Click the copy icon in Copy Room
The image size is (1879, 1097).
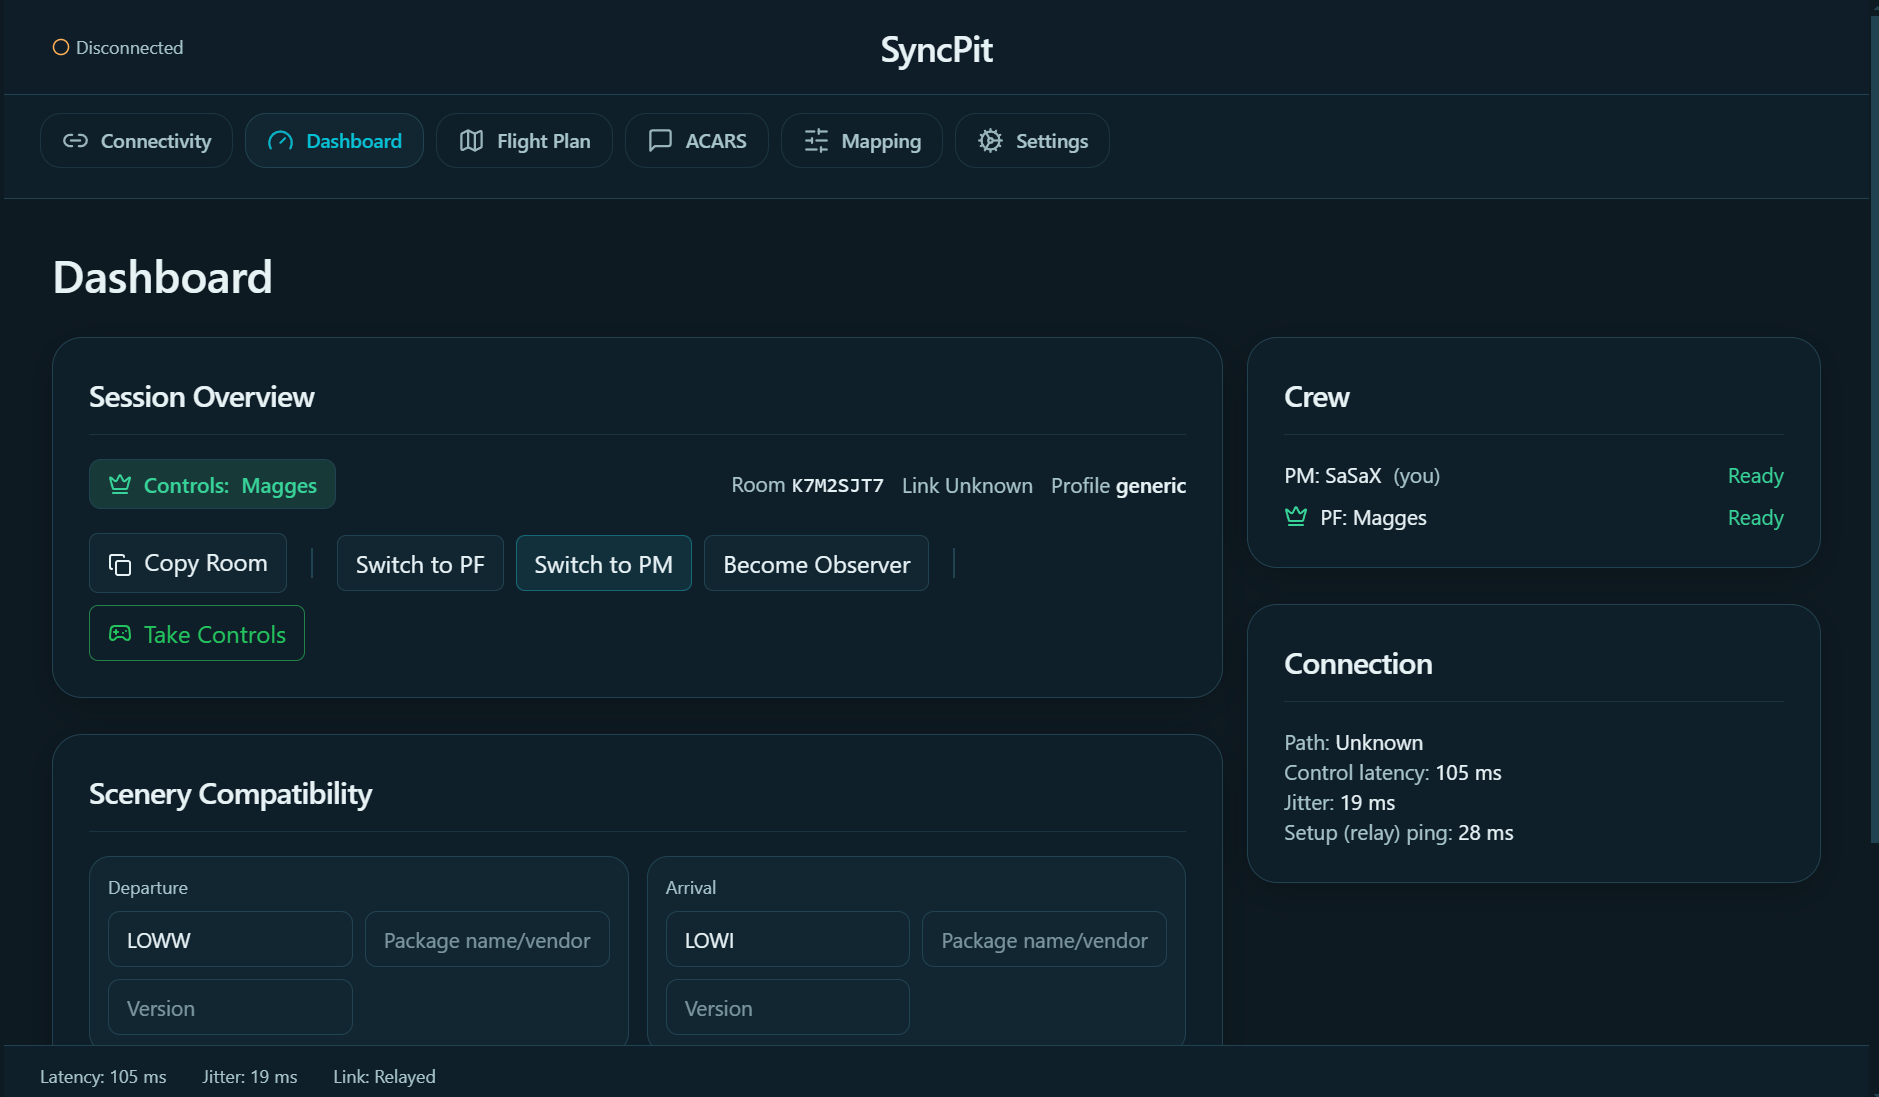click(x=120, y=565)
